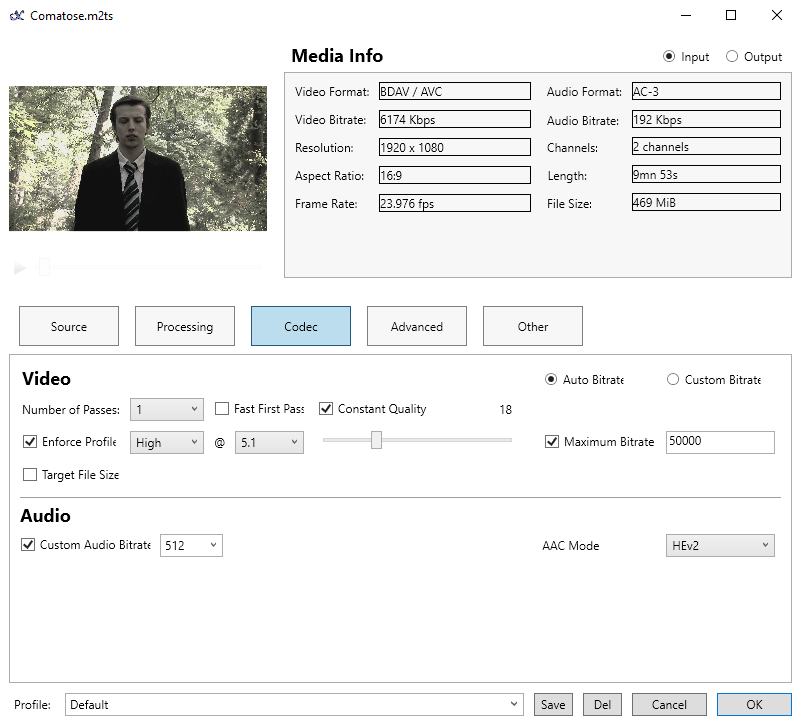Switch to the Source tab
The image size is (801, 725).
69,326
